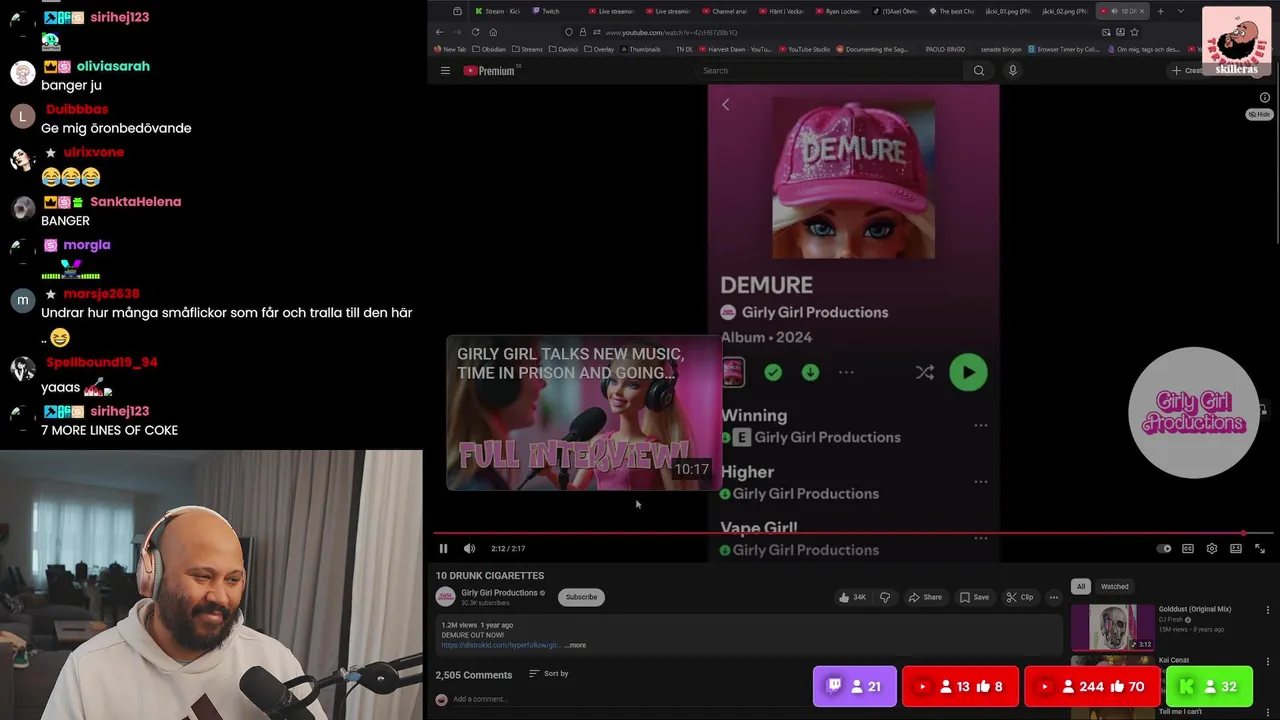Seek on the red video progress bar
The image size is (1280, 720).
[x=853, y=533]
